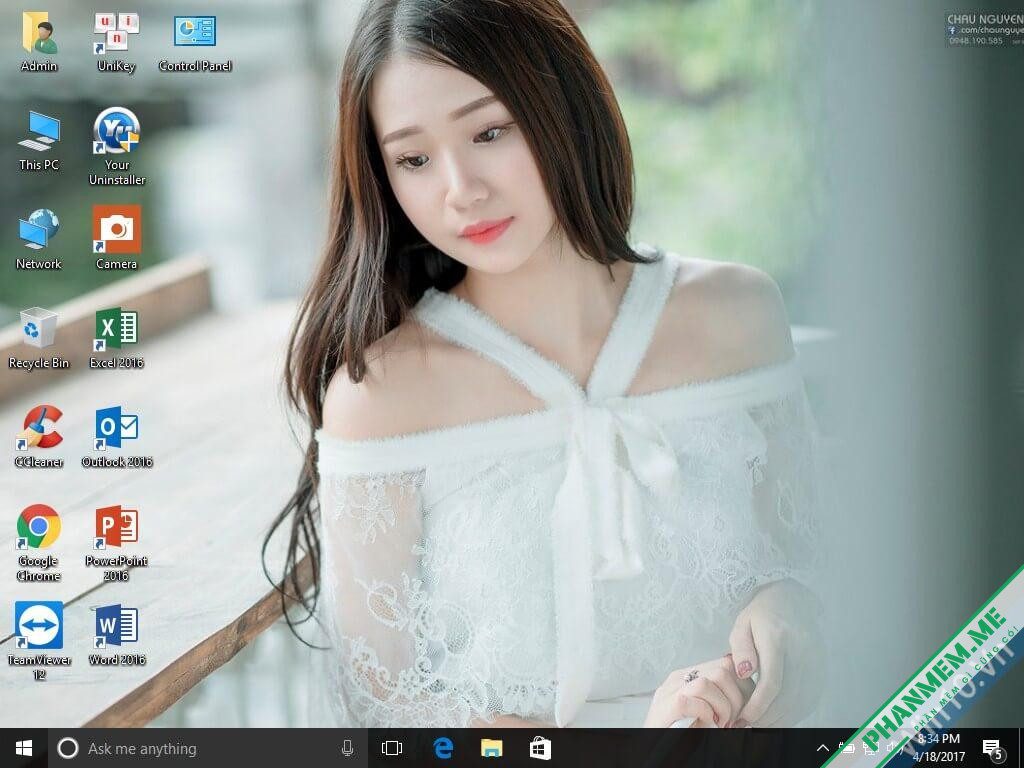Launch the UniKey shortcut
This screenshot has height=768, width=1024.
(116, 41)
